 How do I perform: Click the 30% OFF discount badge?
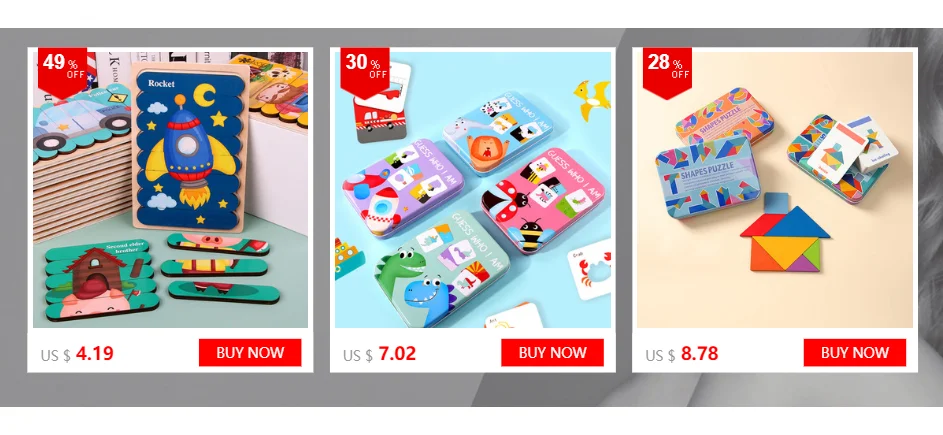click(364, 71)
